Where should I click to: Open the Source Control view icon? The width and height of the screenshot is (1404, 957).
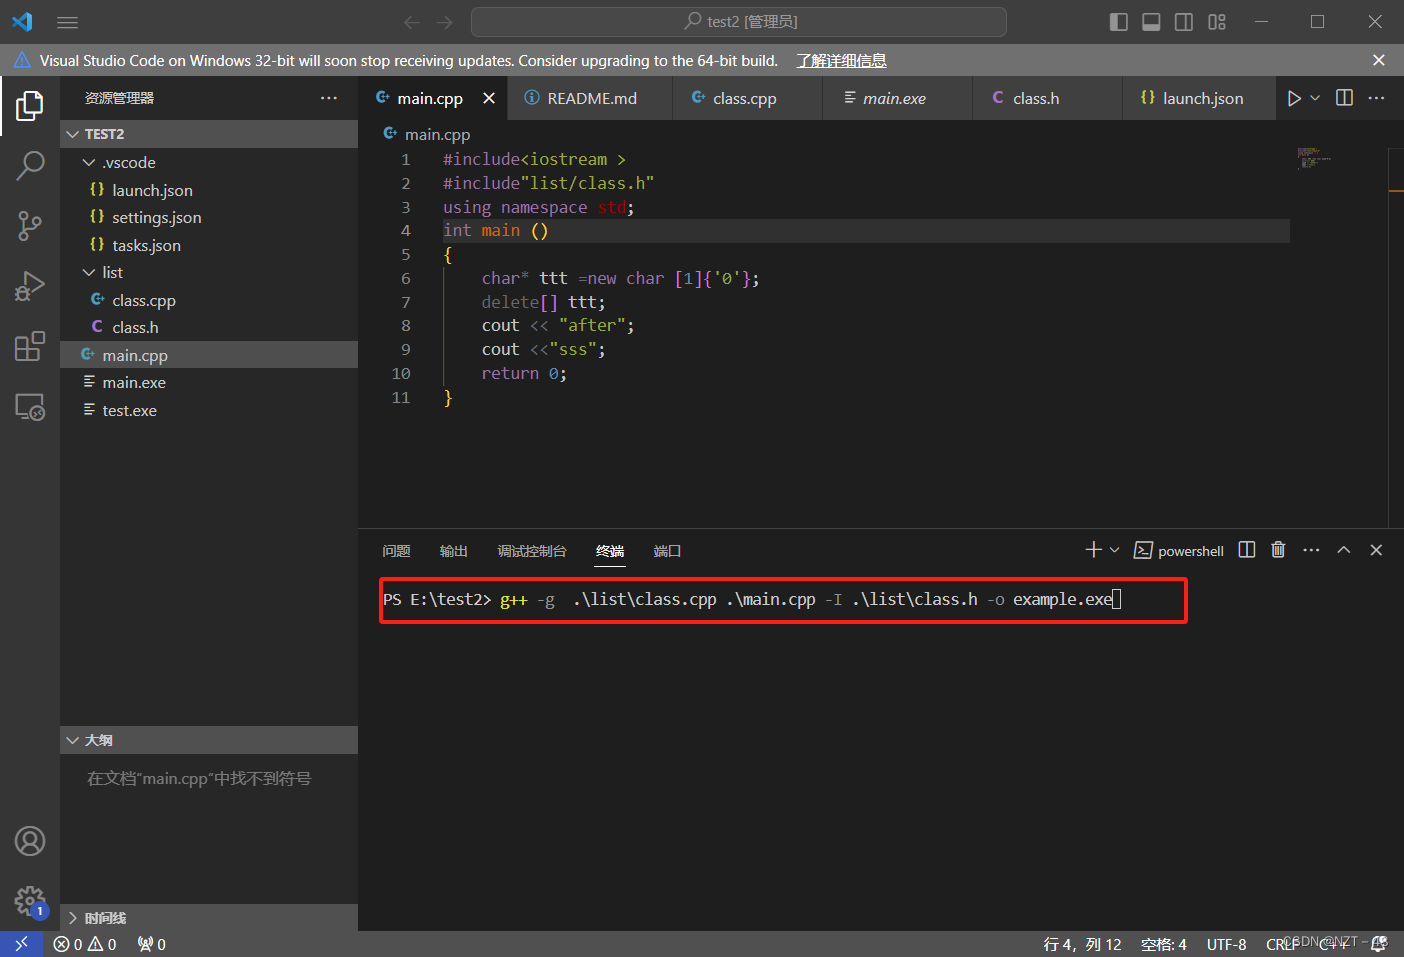[x=30, y=226]
